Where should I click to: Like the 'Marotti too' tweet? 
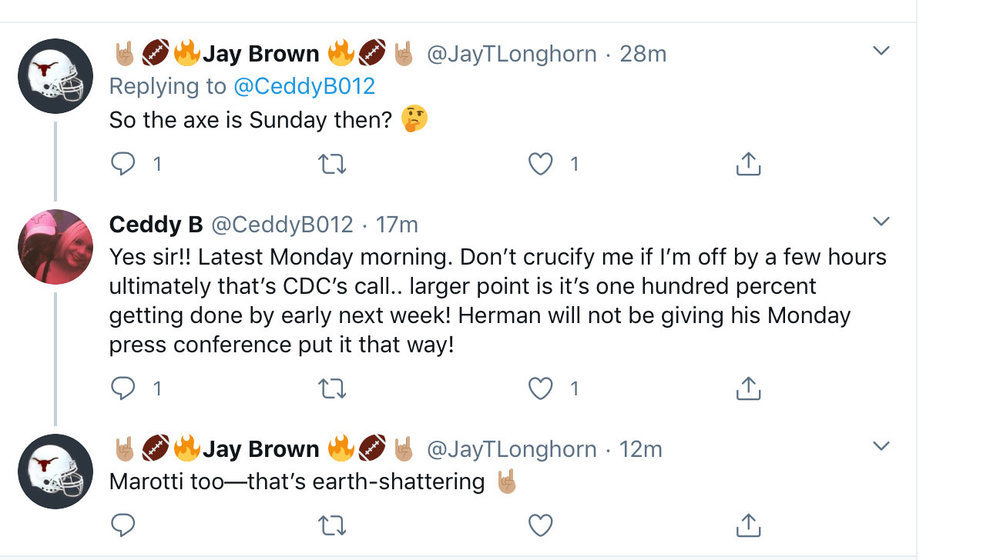tap(540, 524)
